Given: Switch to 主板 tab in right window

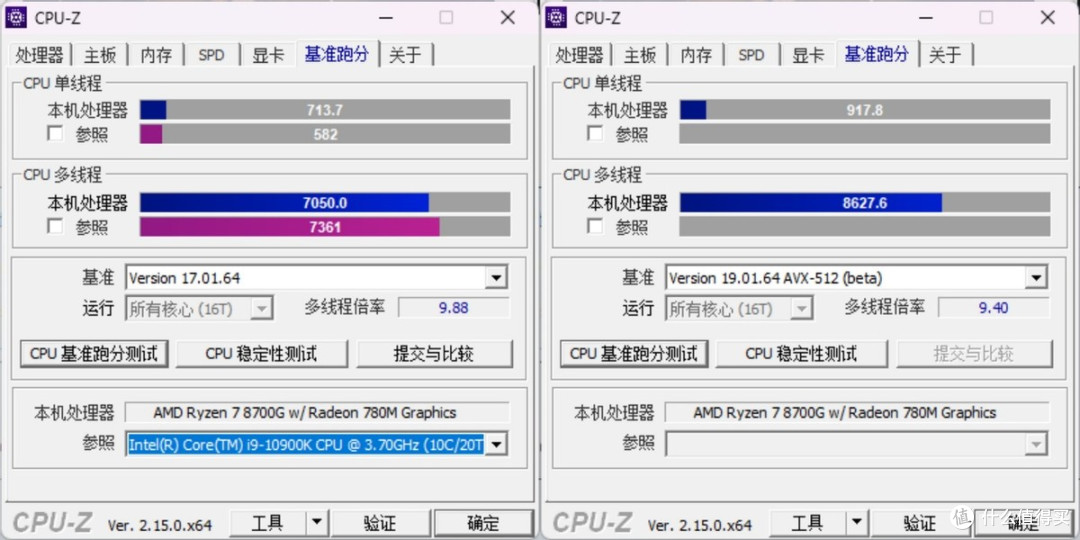Looking at the screenshot, I should [x=640, y=55].
